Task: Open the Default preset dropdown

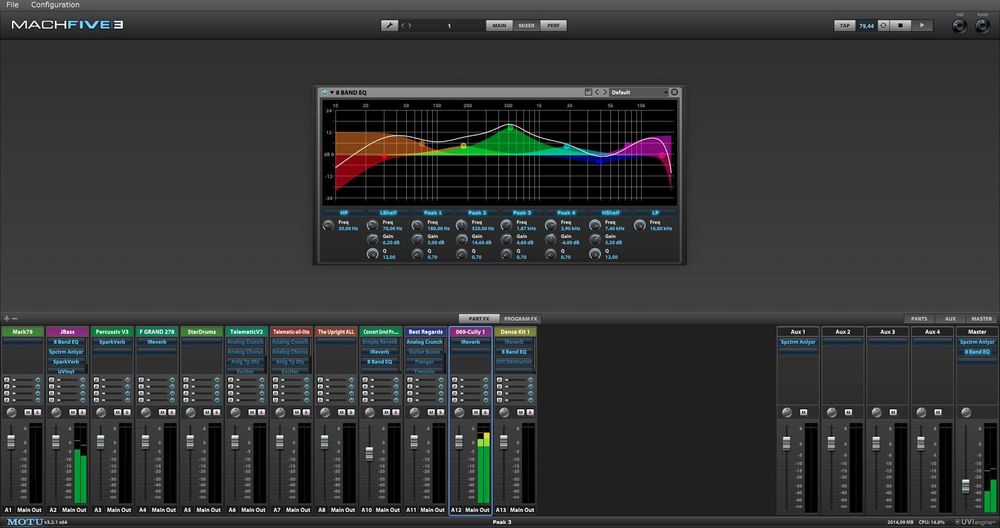Action: 639,92
